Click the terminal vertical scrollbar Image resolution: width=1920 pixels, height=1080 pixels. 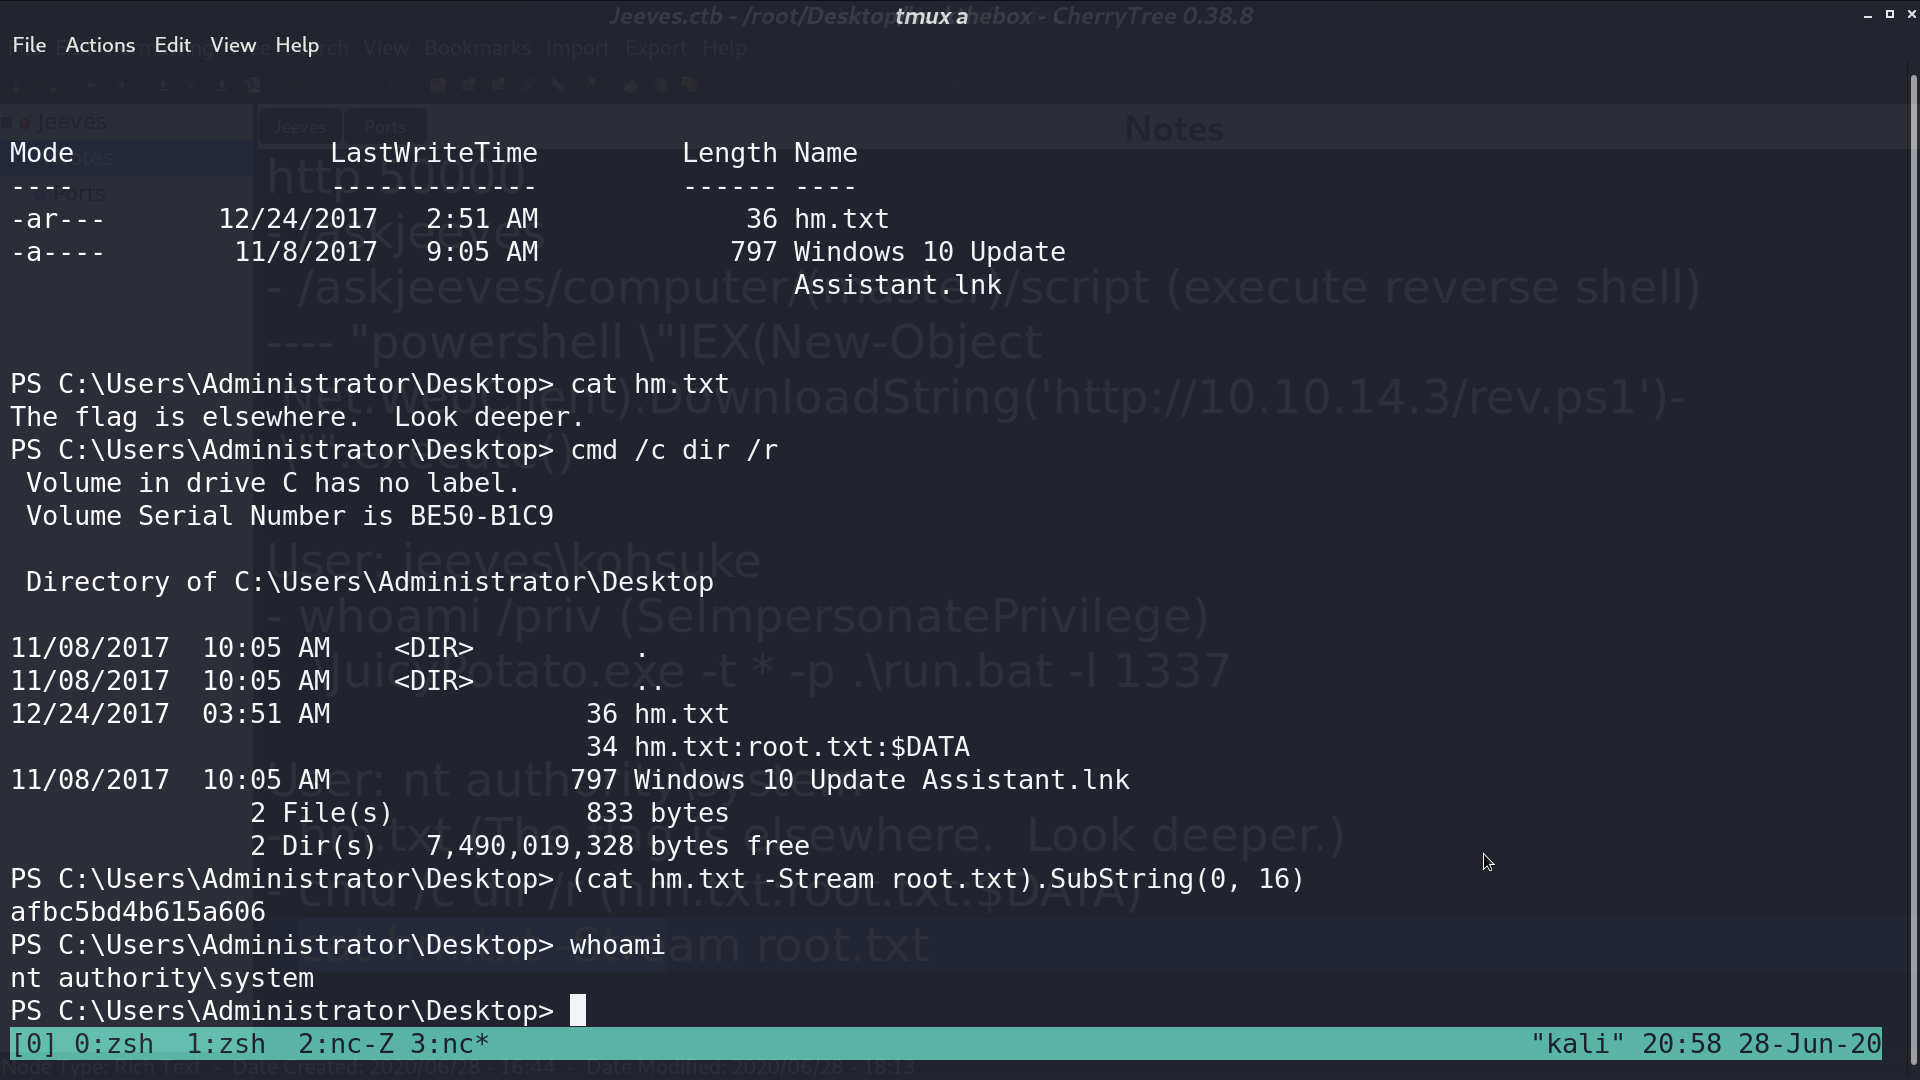click(x=1914, y=570)
